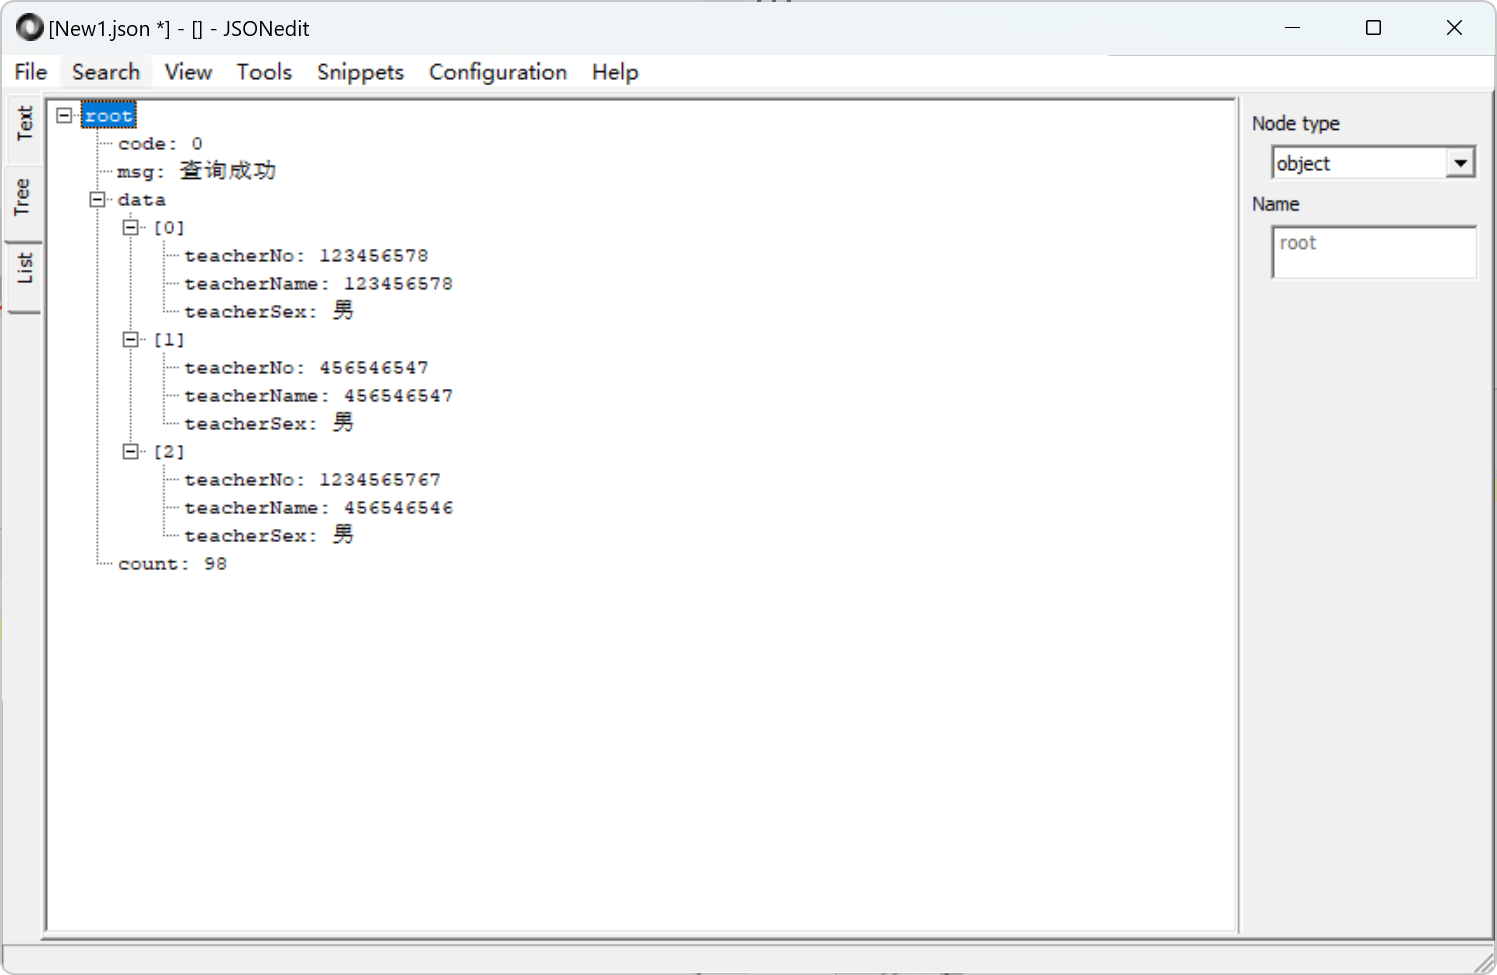
Task: Select the [2] node label
Action: click(169, 452)
